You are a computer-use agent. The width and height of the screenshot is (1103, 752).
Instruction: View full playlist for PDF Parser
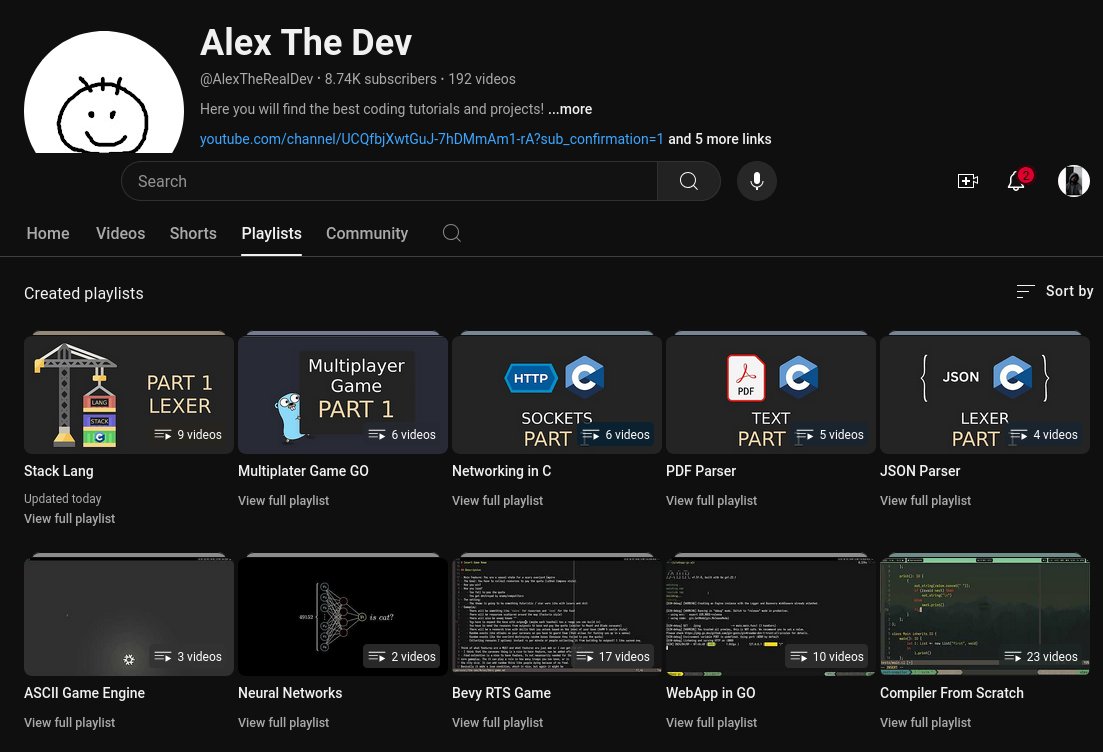(x=711, y=501)
